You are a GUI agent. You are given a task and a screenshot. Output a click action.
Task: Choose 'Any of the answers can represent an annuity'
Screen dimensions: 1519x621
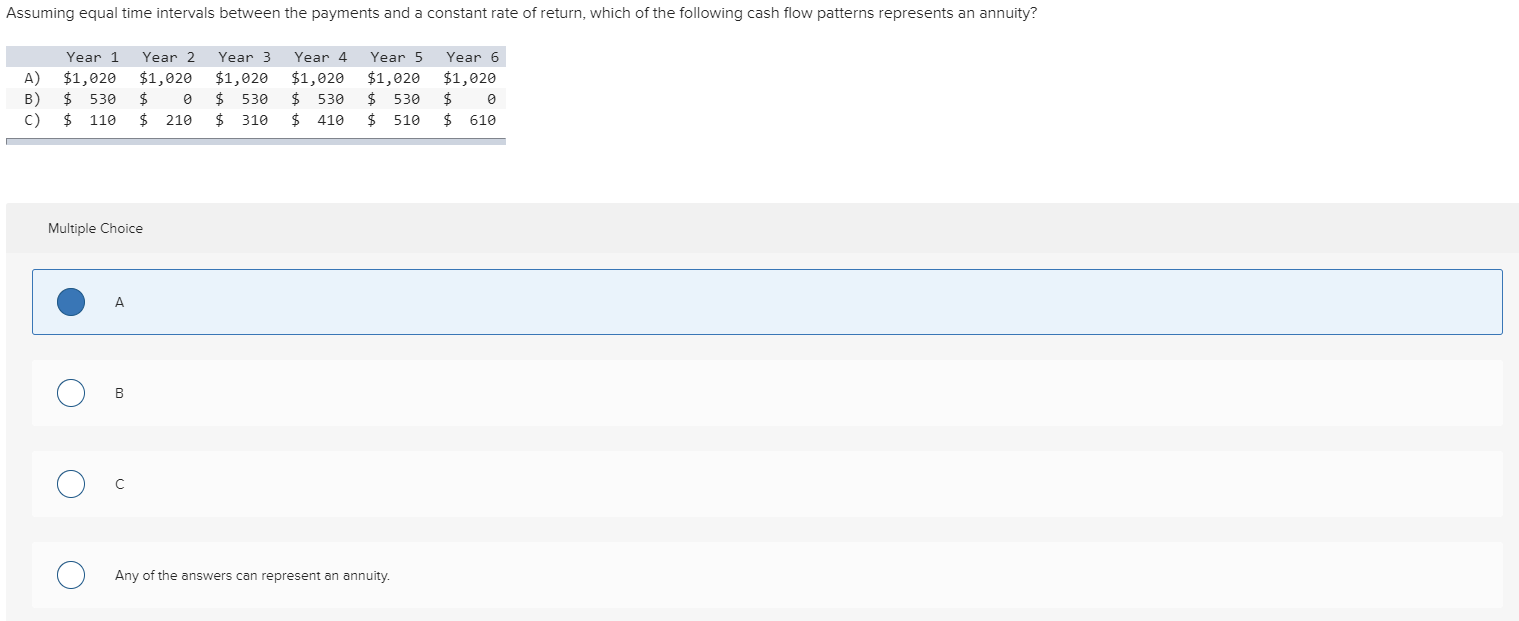70,575
